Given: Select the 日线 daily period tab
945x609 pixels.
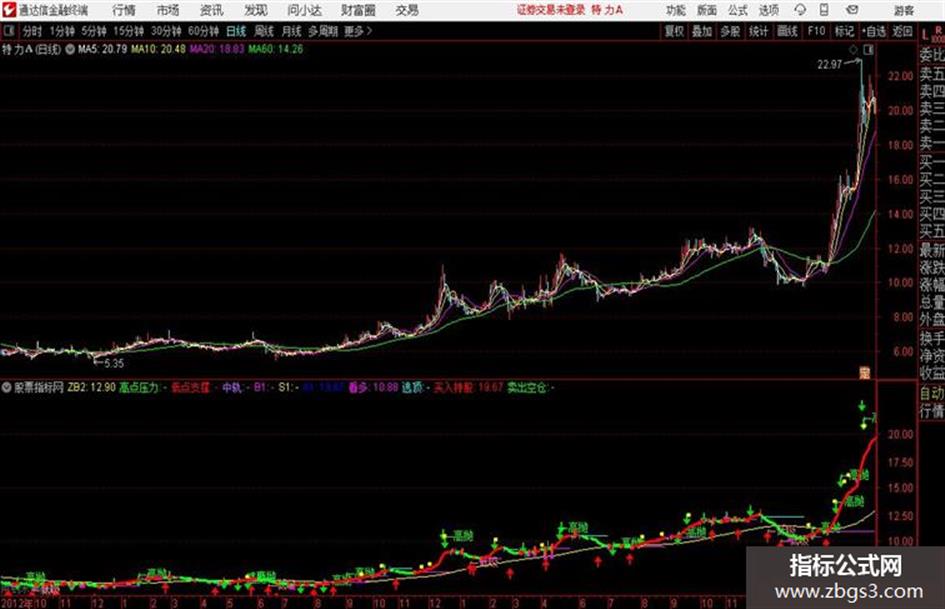Looking at the screenshot, I should (x=236, y=31).
